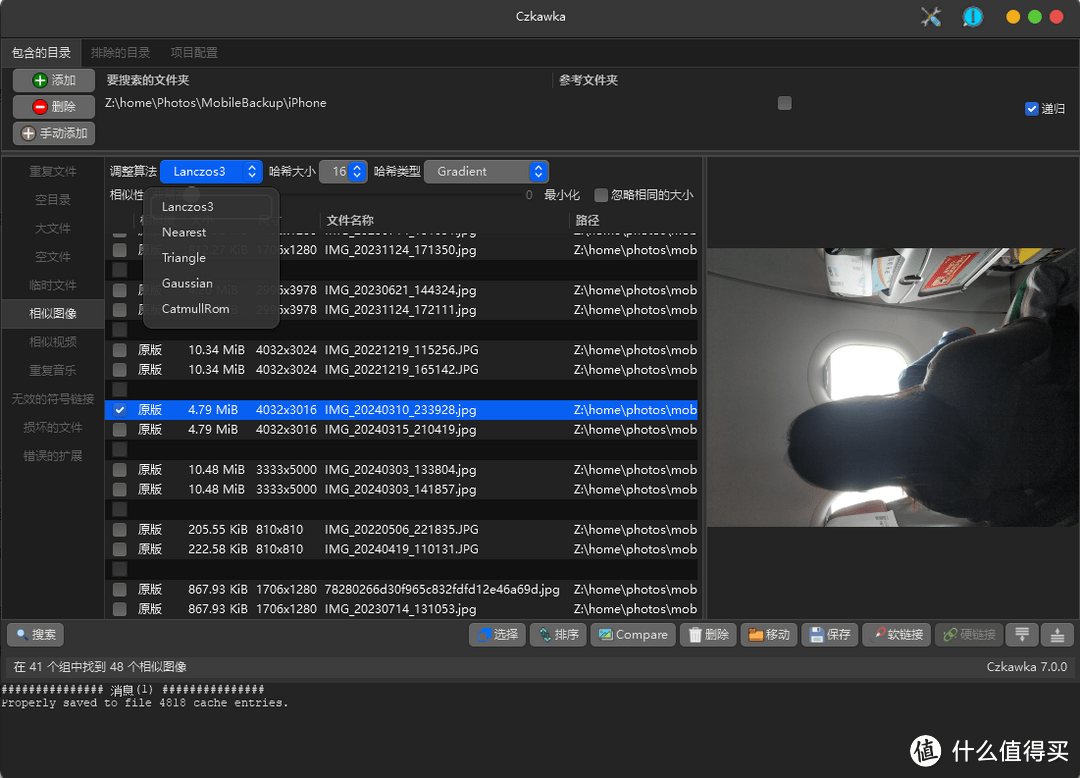Viewport: 1080px width, 778px height.
Task: Switch to the 排除的目录 tab
Action: coord(120,52)
